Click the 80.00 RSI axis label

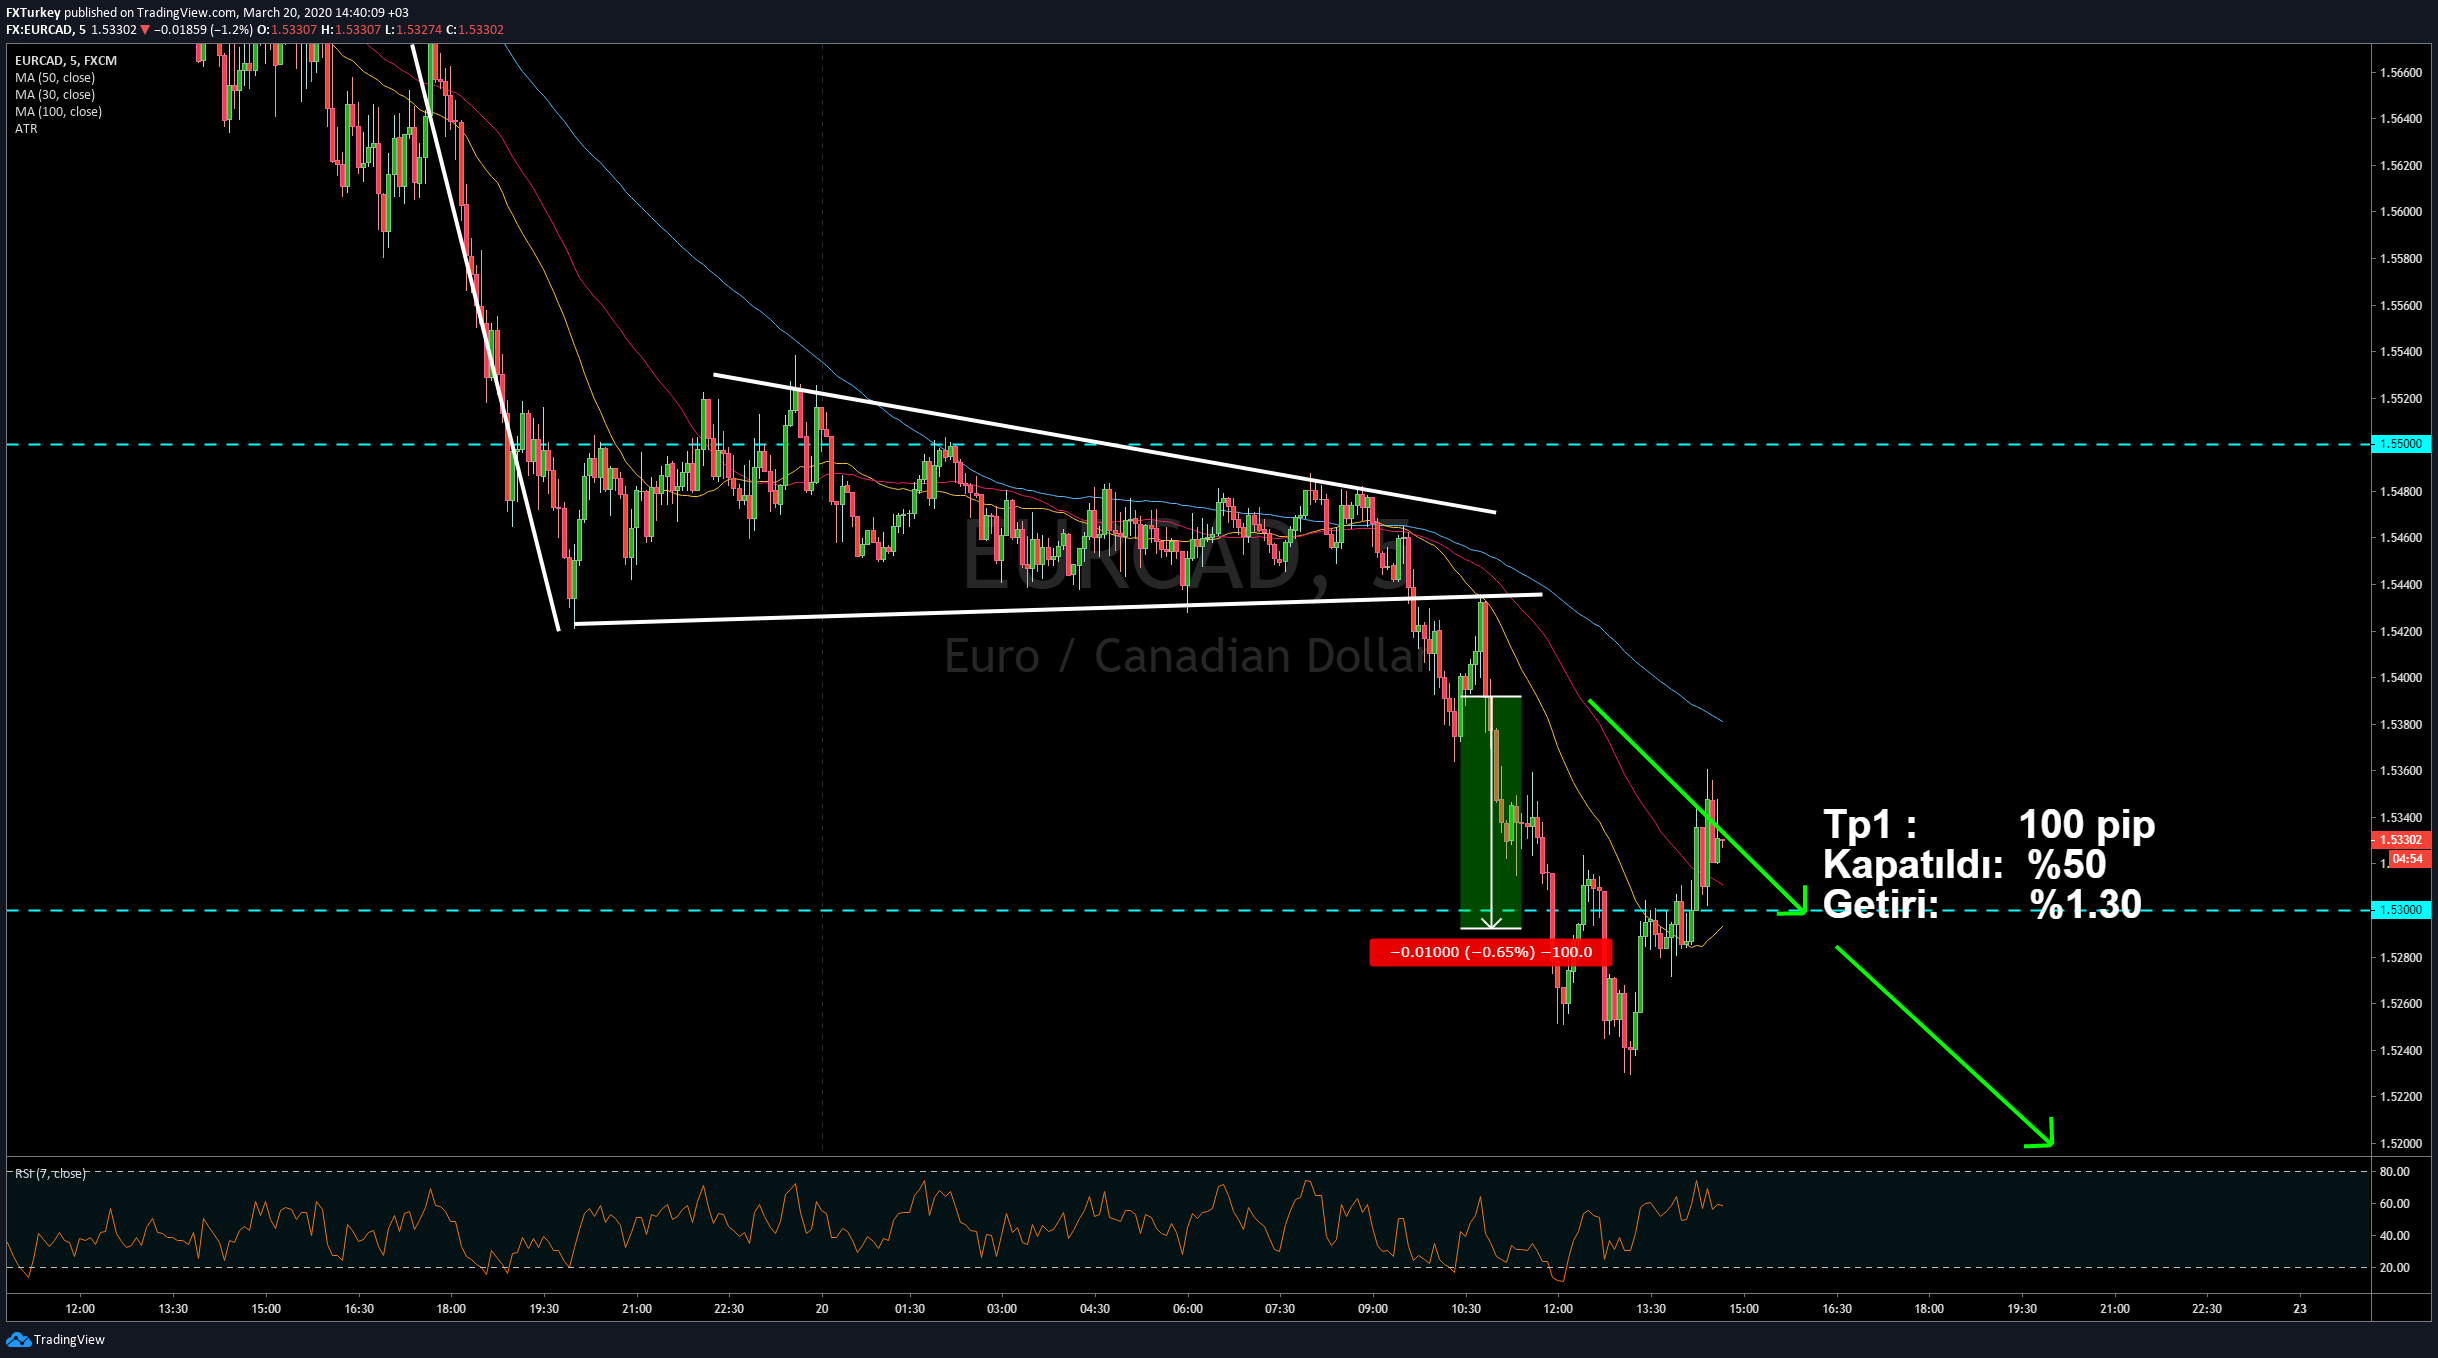(x=2394, y=1172)
